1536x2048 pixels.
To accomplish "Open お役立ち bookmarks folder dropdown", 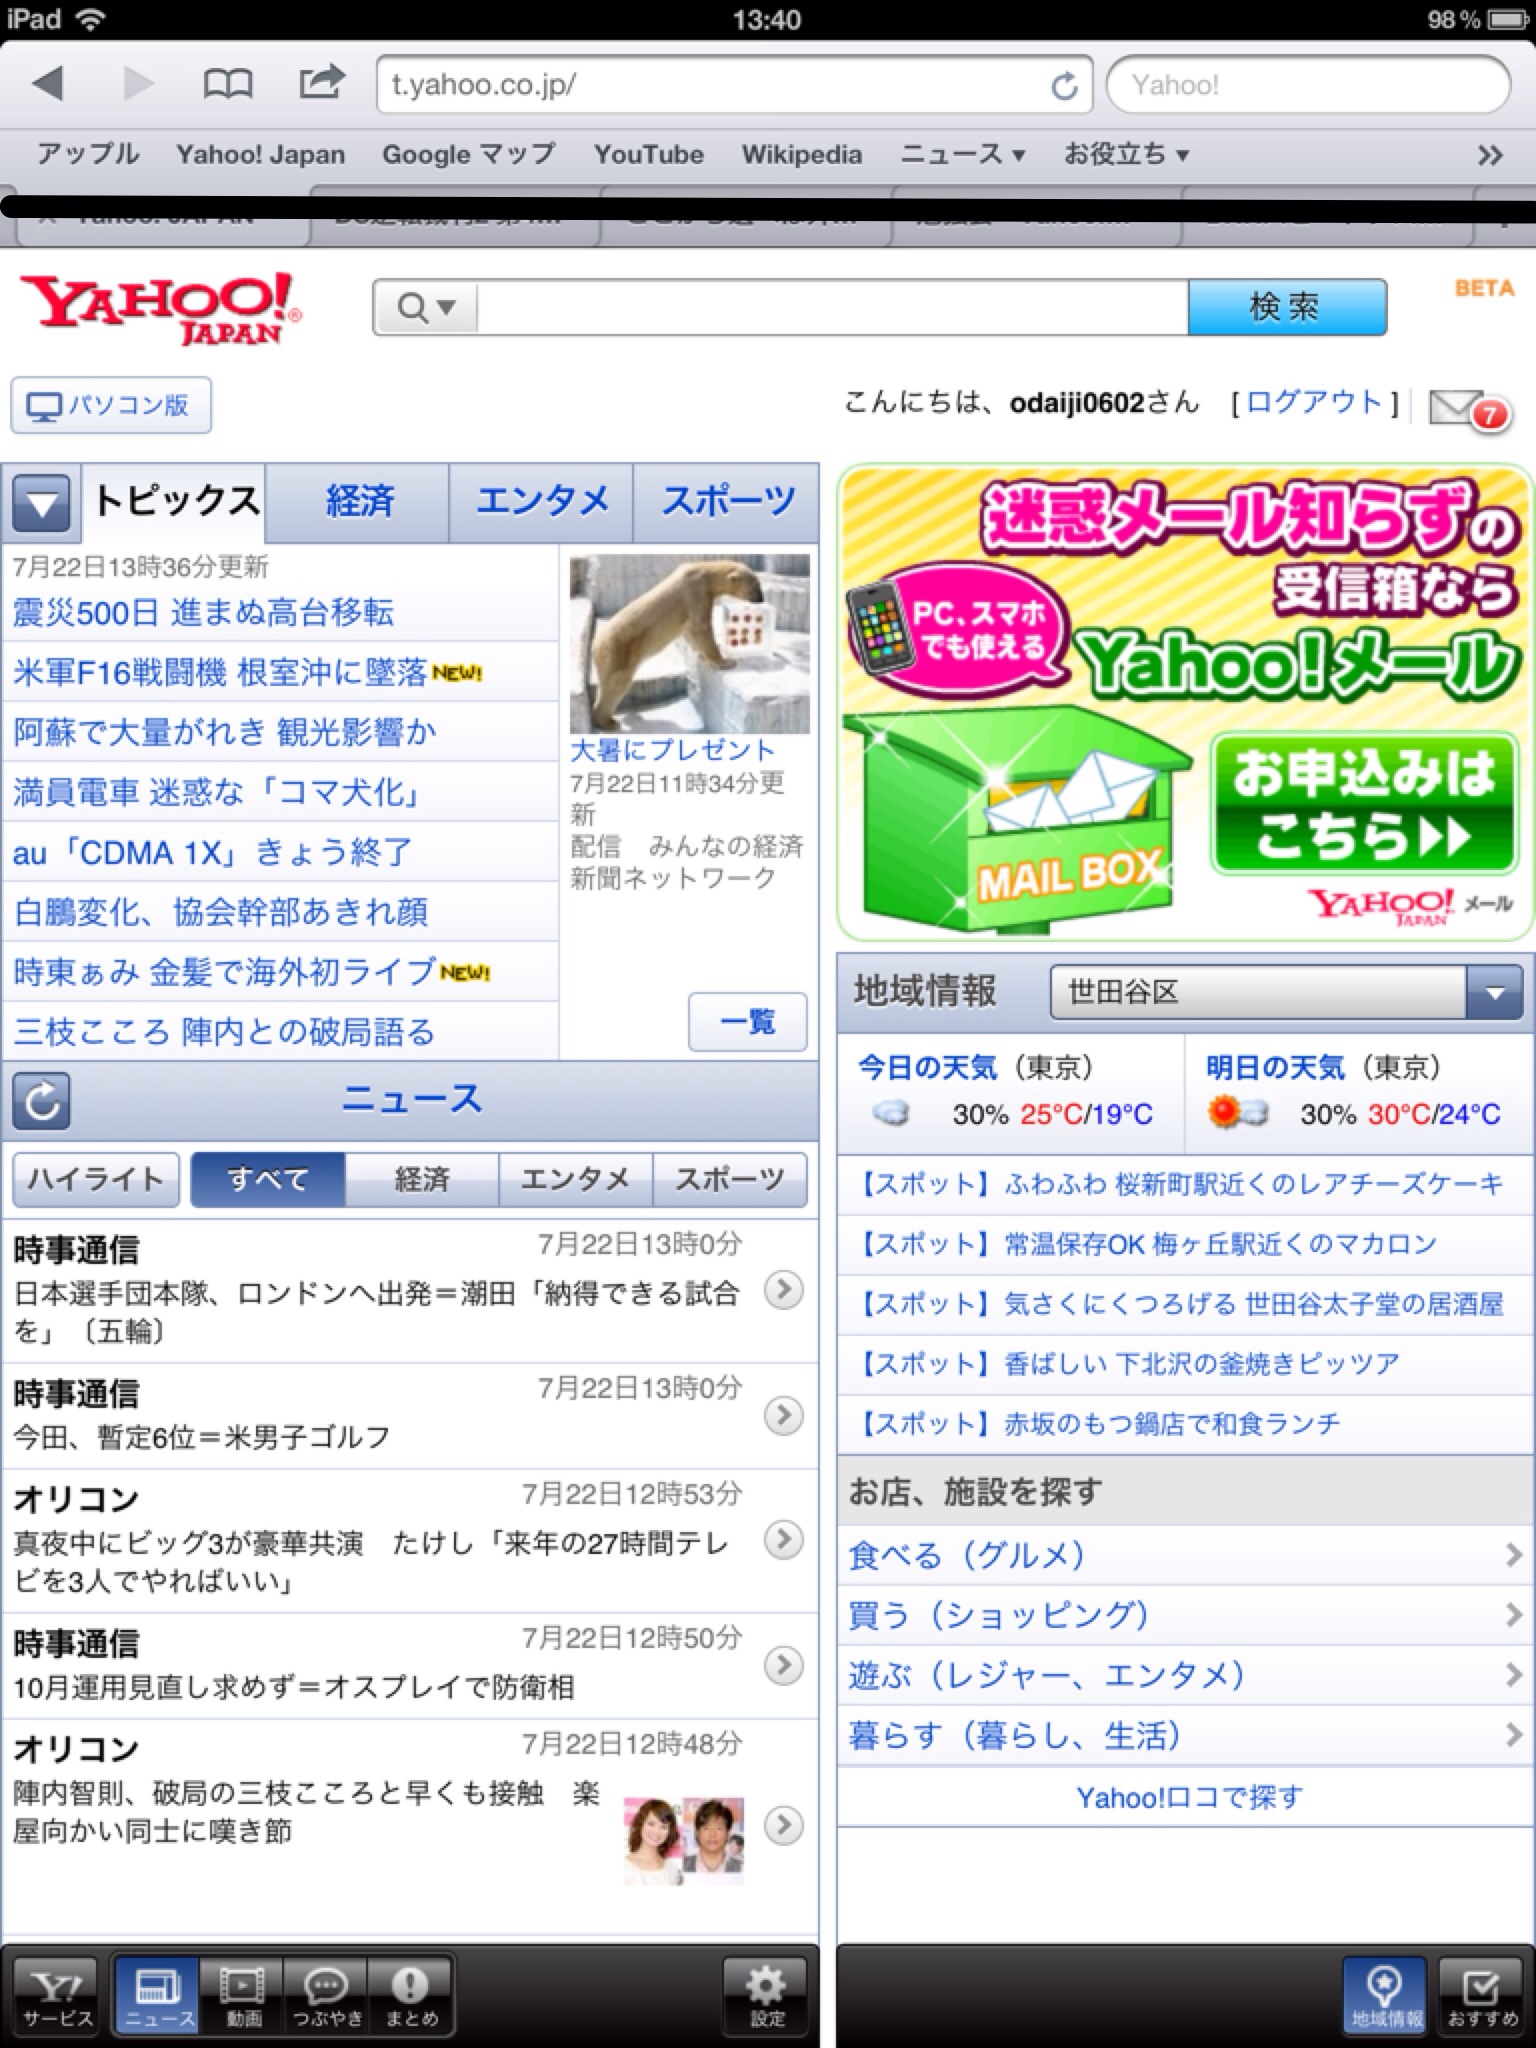I will click(1126, 154).
